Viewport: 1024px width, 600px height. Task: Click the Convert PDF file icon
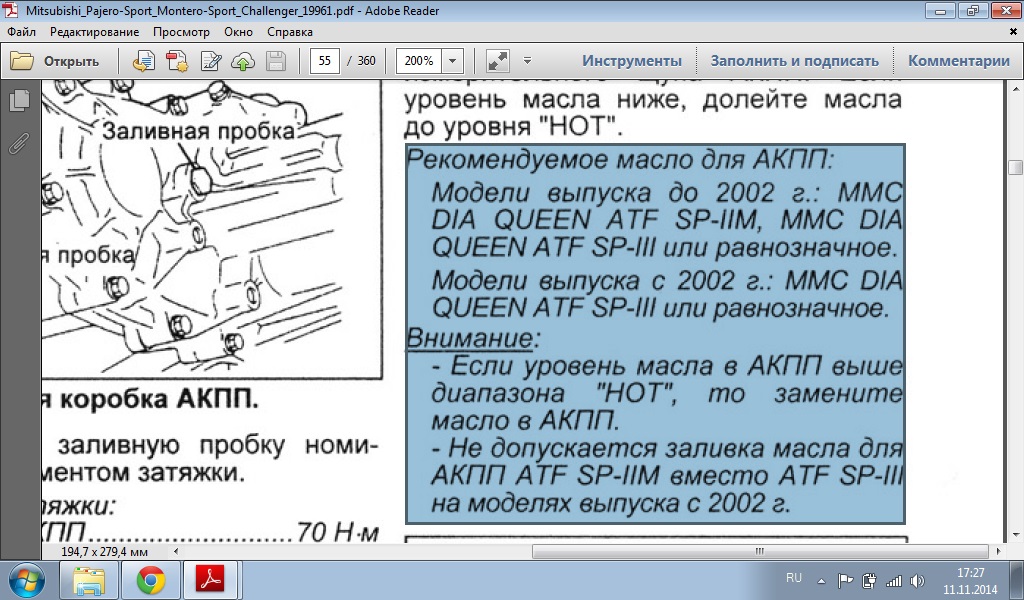pos(143,61)
